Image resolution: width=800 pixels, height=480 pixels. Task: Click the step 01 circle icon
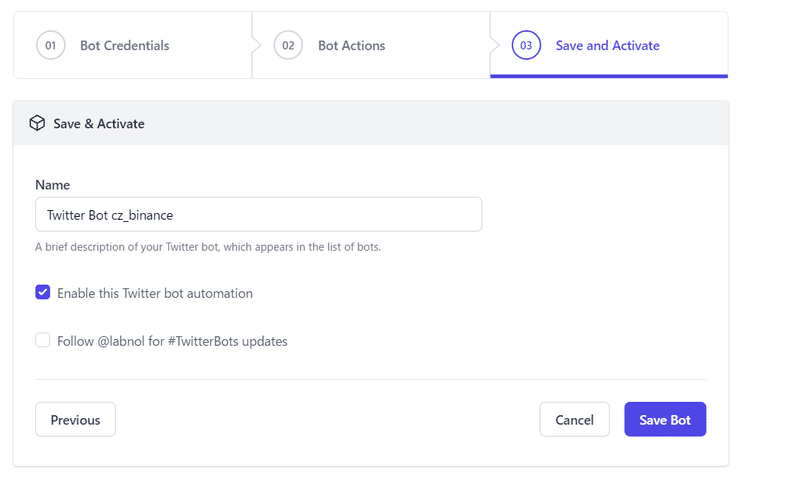tap(51, 45)
